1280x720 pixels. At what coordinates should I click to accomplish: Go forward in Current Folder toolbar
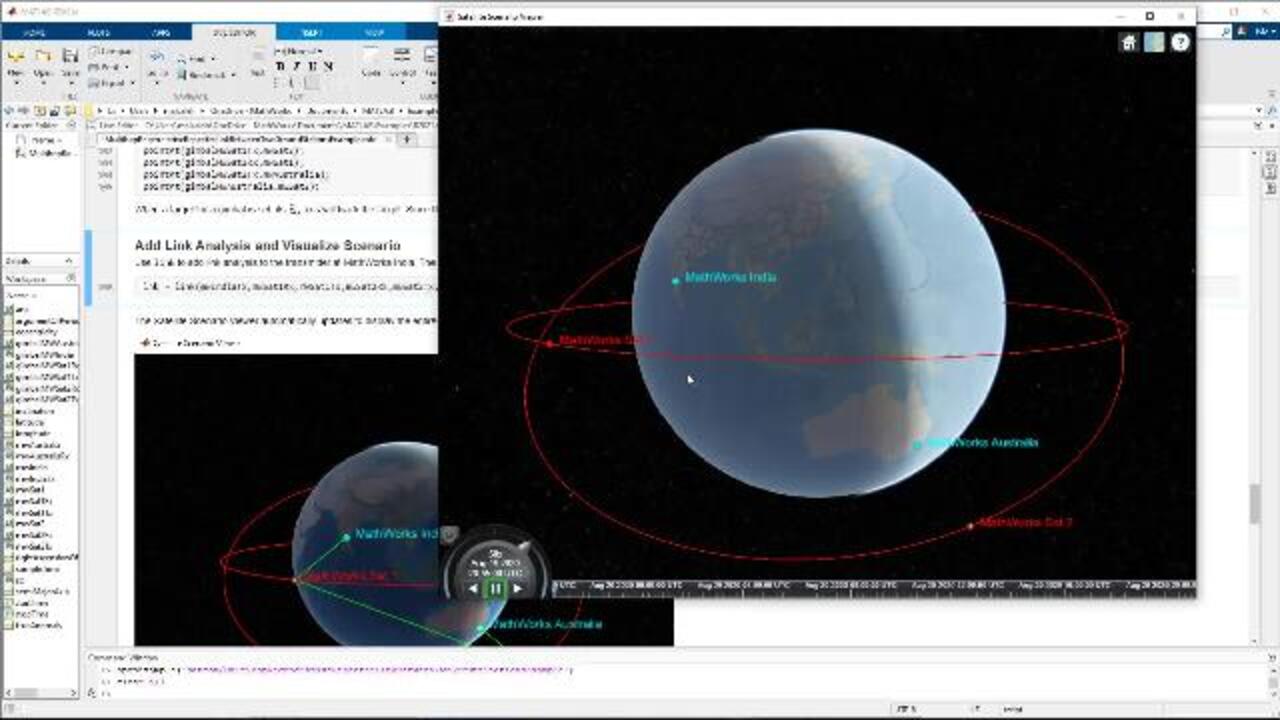point(24,111)
